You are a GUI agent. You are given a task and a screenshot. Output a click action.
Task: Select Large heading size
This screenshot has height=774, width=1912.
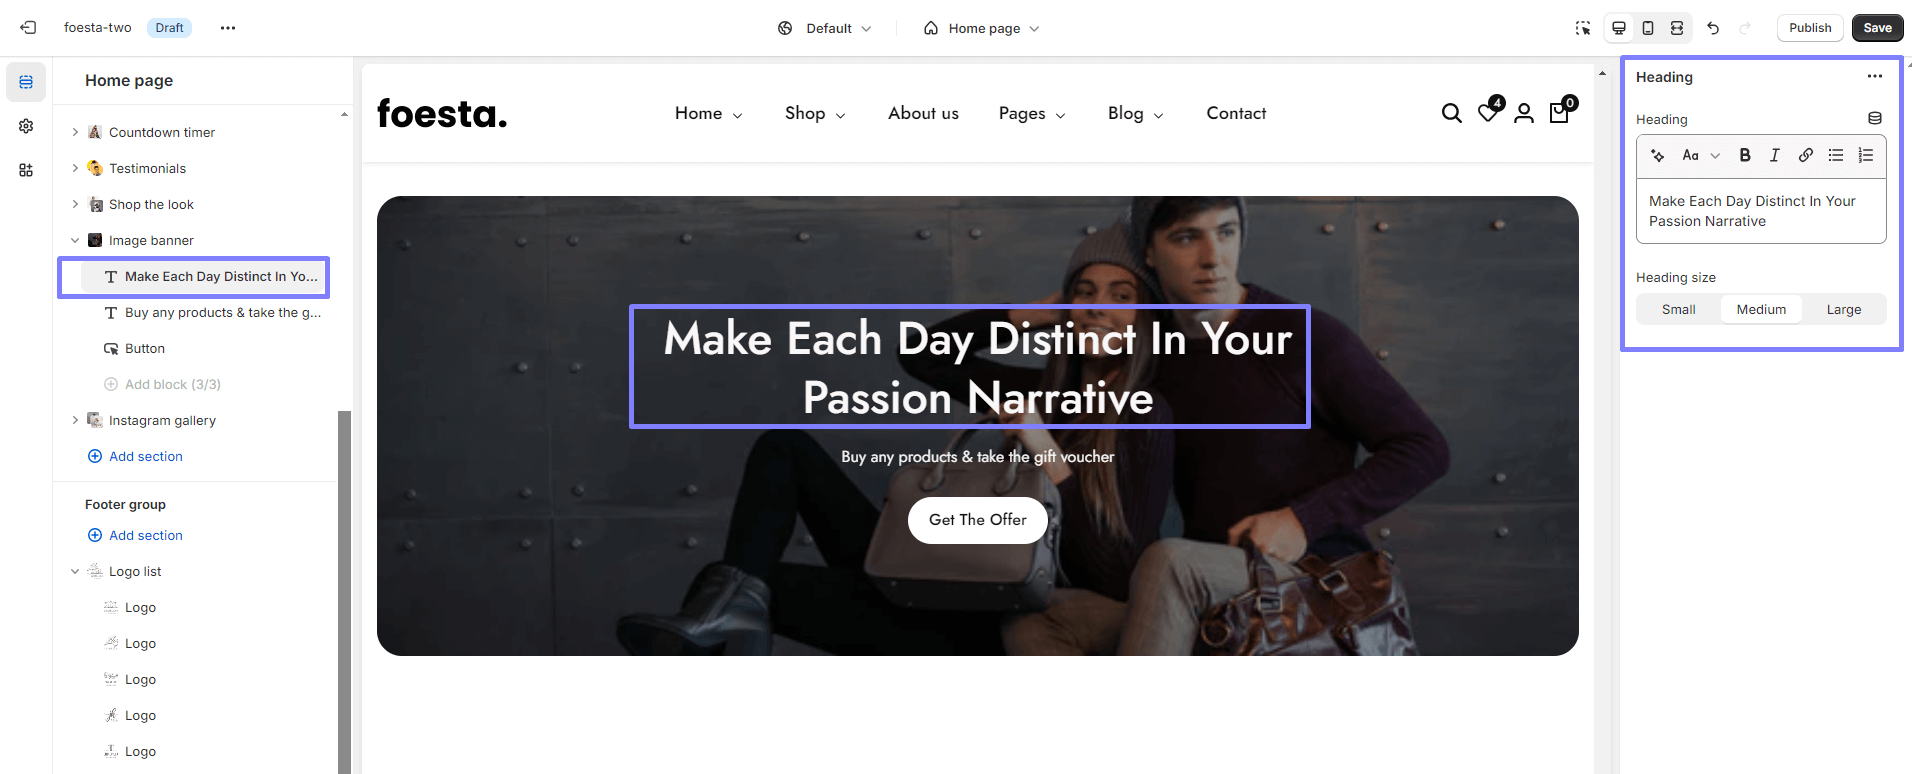click(x=1844, y=309)
